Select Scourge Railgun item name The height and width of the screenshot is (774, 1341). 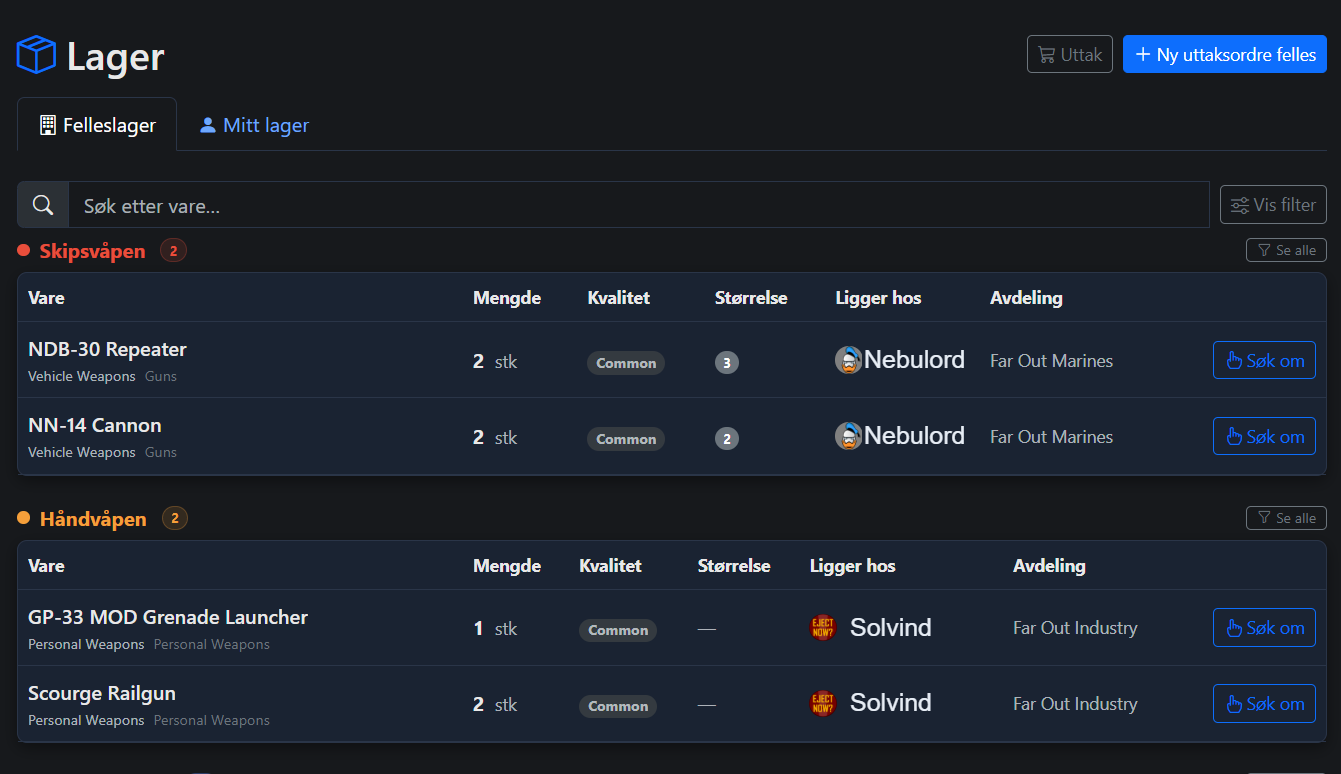[102, 693]
